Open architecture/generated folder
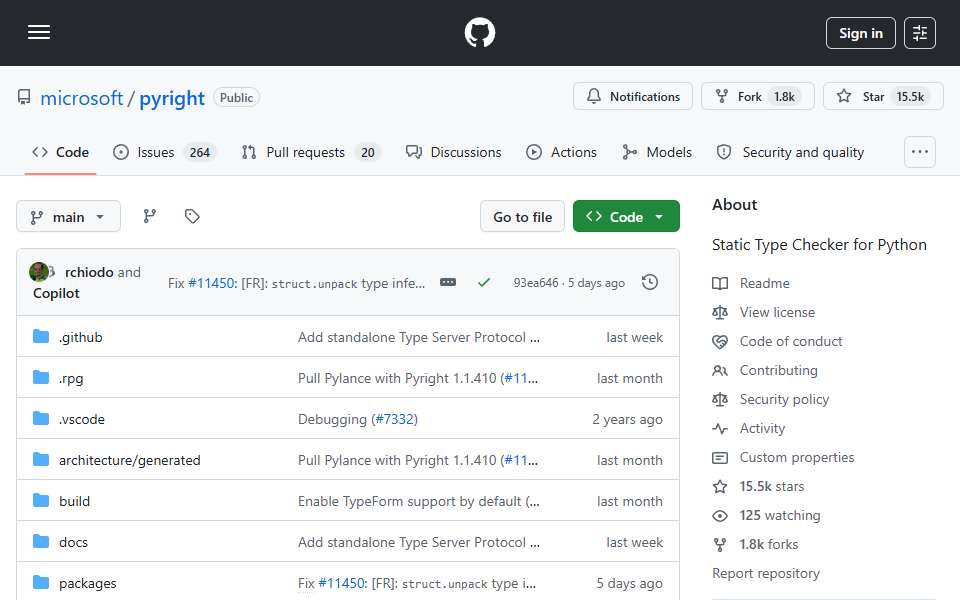The image size is (960, 600). pos(130,460)
